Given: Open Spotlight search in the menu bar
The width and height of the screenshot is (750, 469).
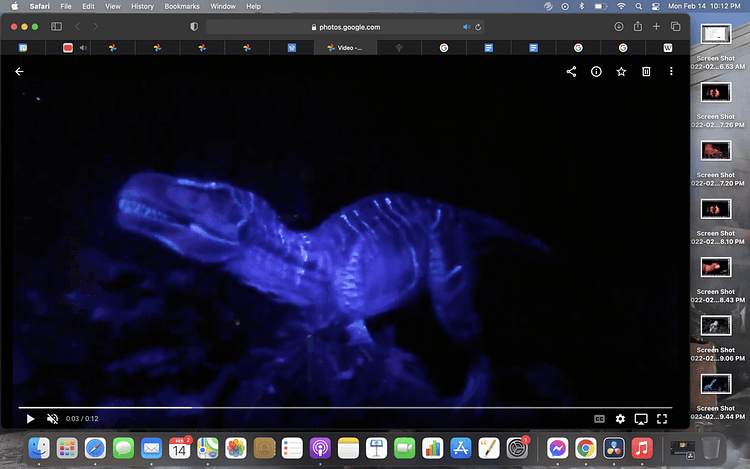Looking at the screenshot, I should click(x=639, y=6).
